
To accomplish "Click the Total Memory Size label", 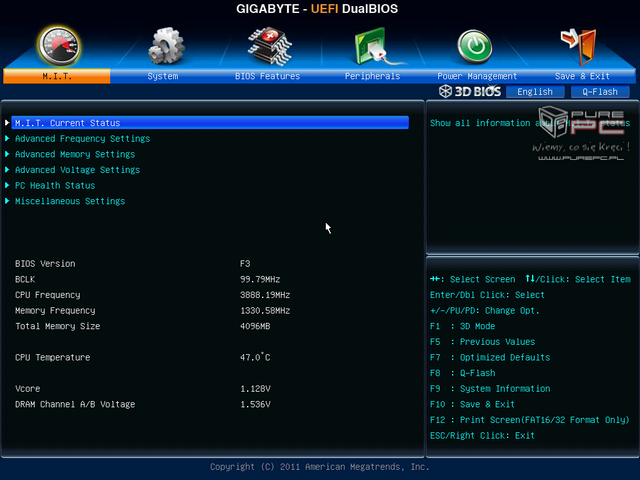I will click(58, 326).
